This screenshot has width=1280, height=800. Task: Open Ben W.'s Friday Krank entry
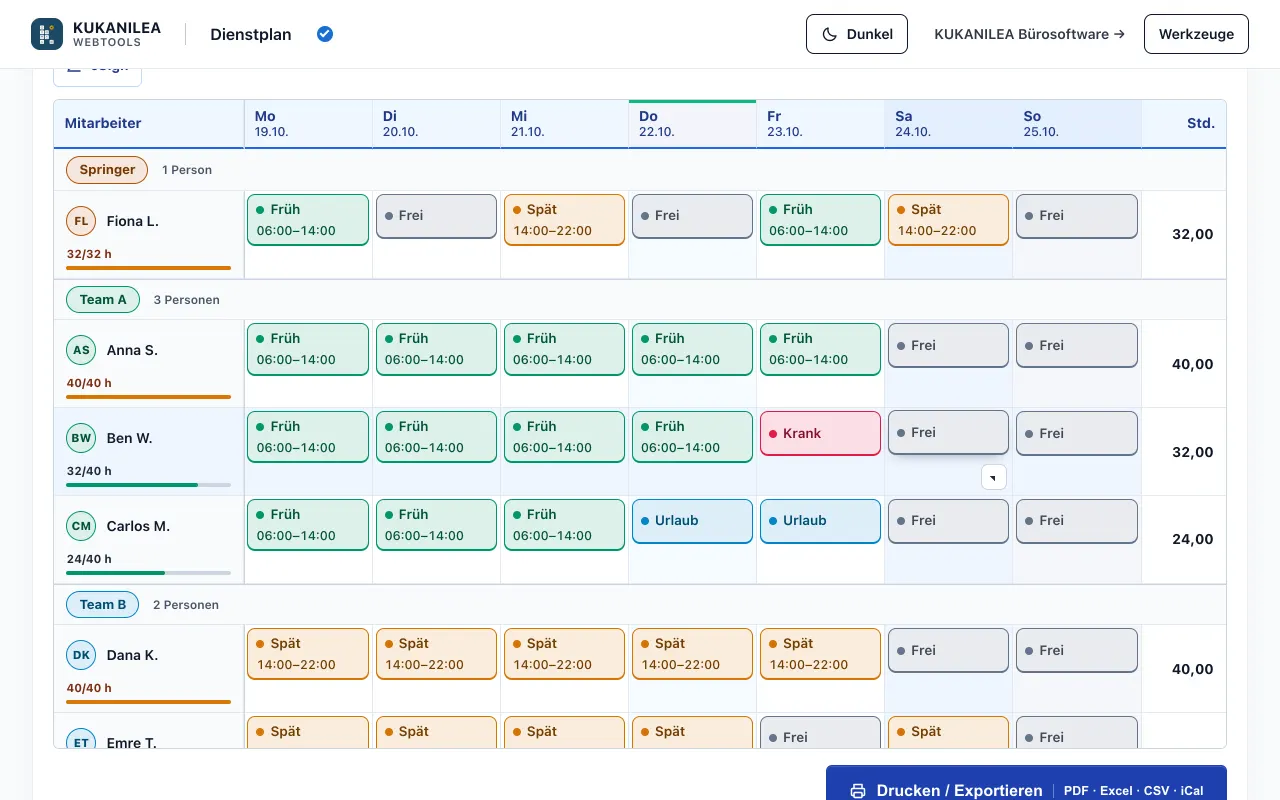point(820,433)
